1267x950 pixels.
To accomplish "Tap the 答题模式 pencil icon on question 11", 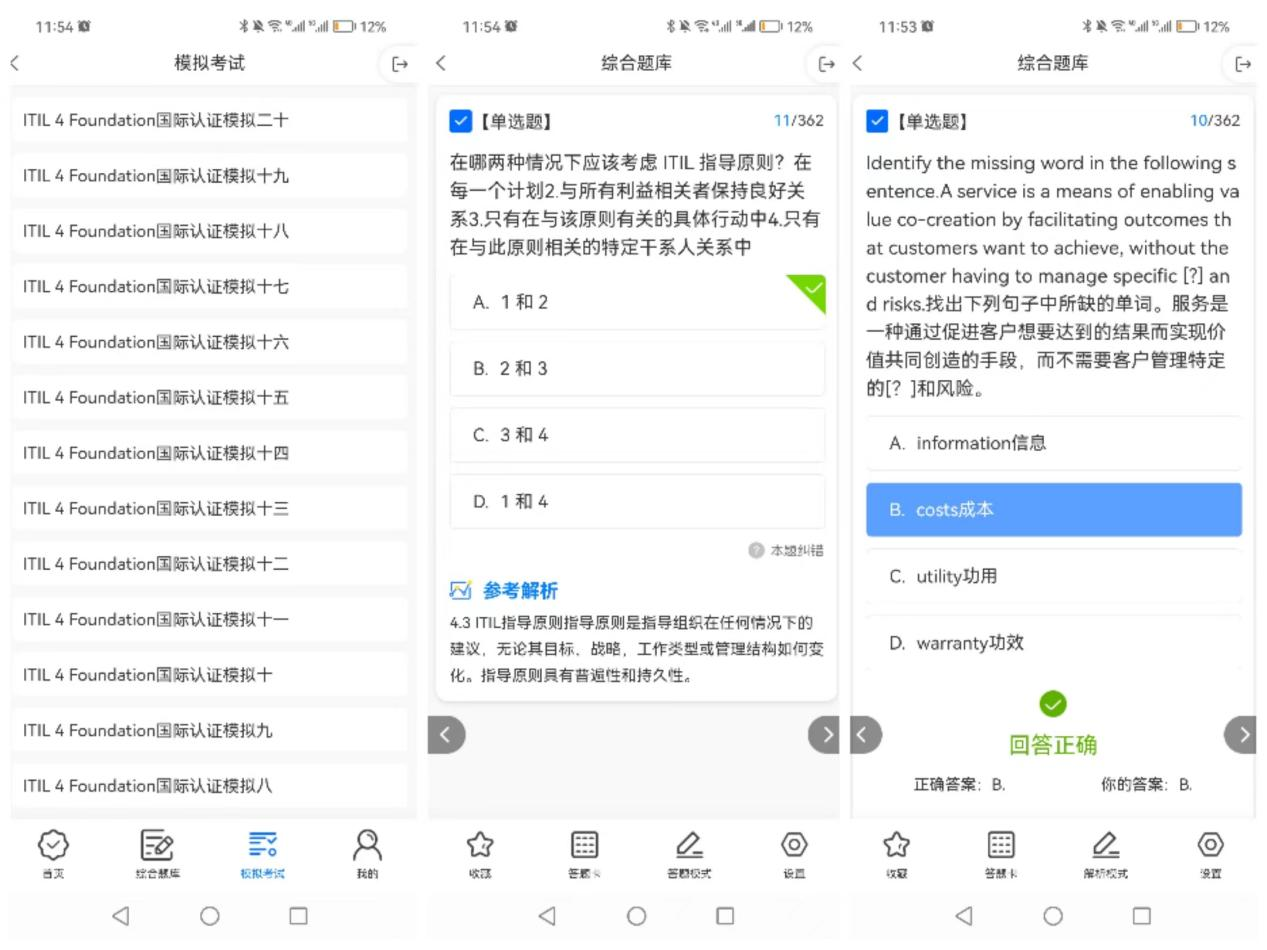I will [x=689, y=846].
